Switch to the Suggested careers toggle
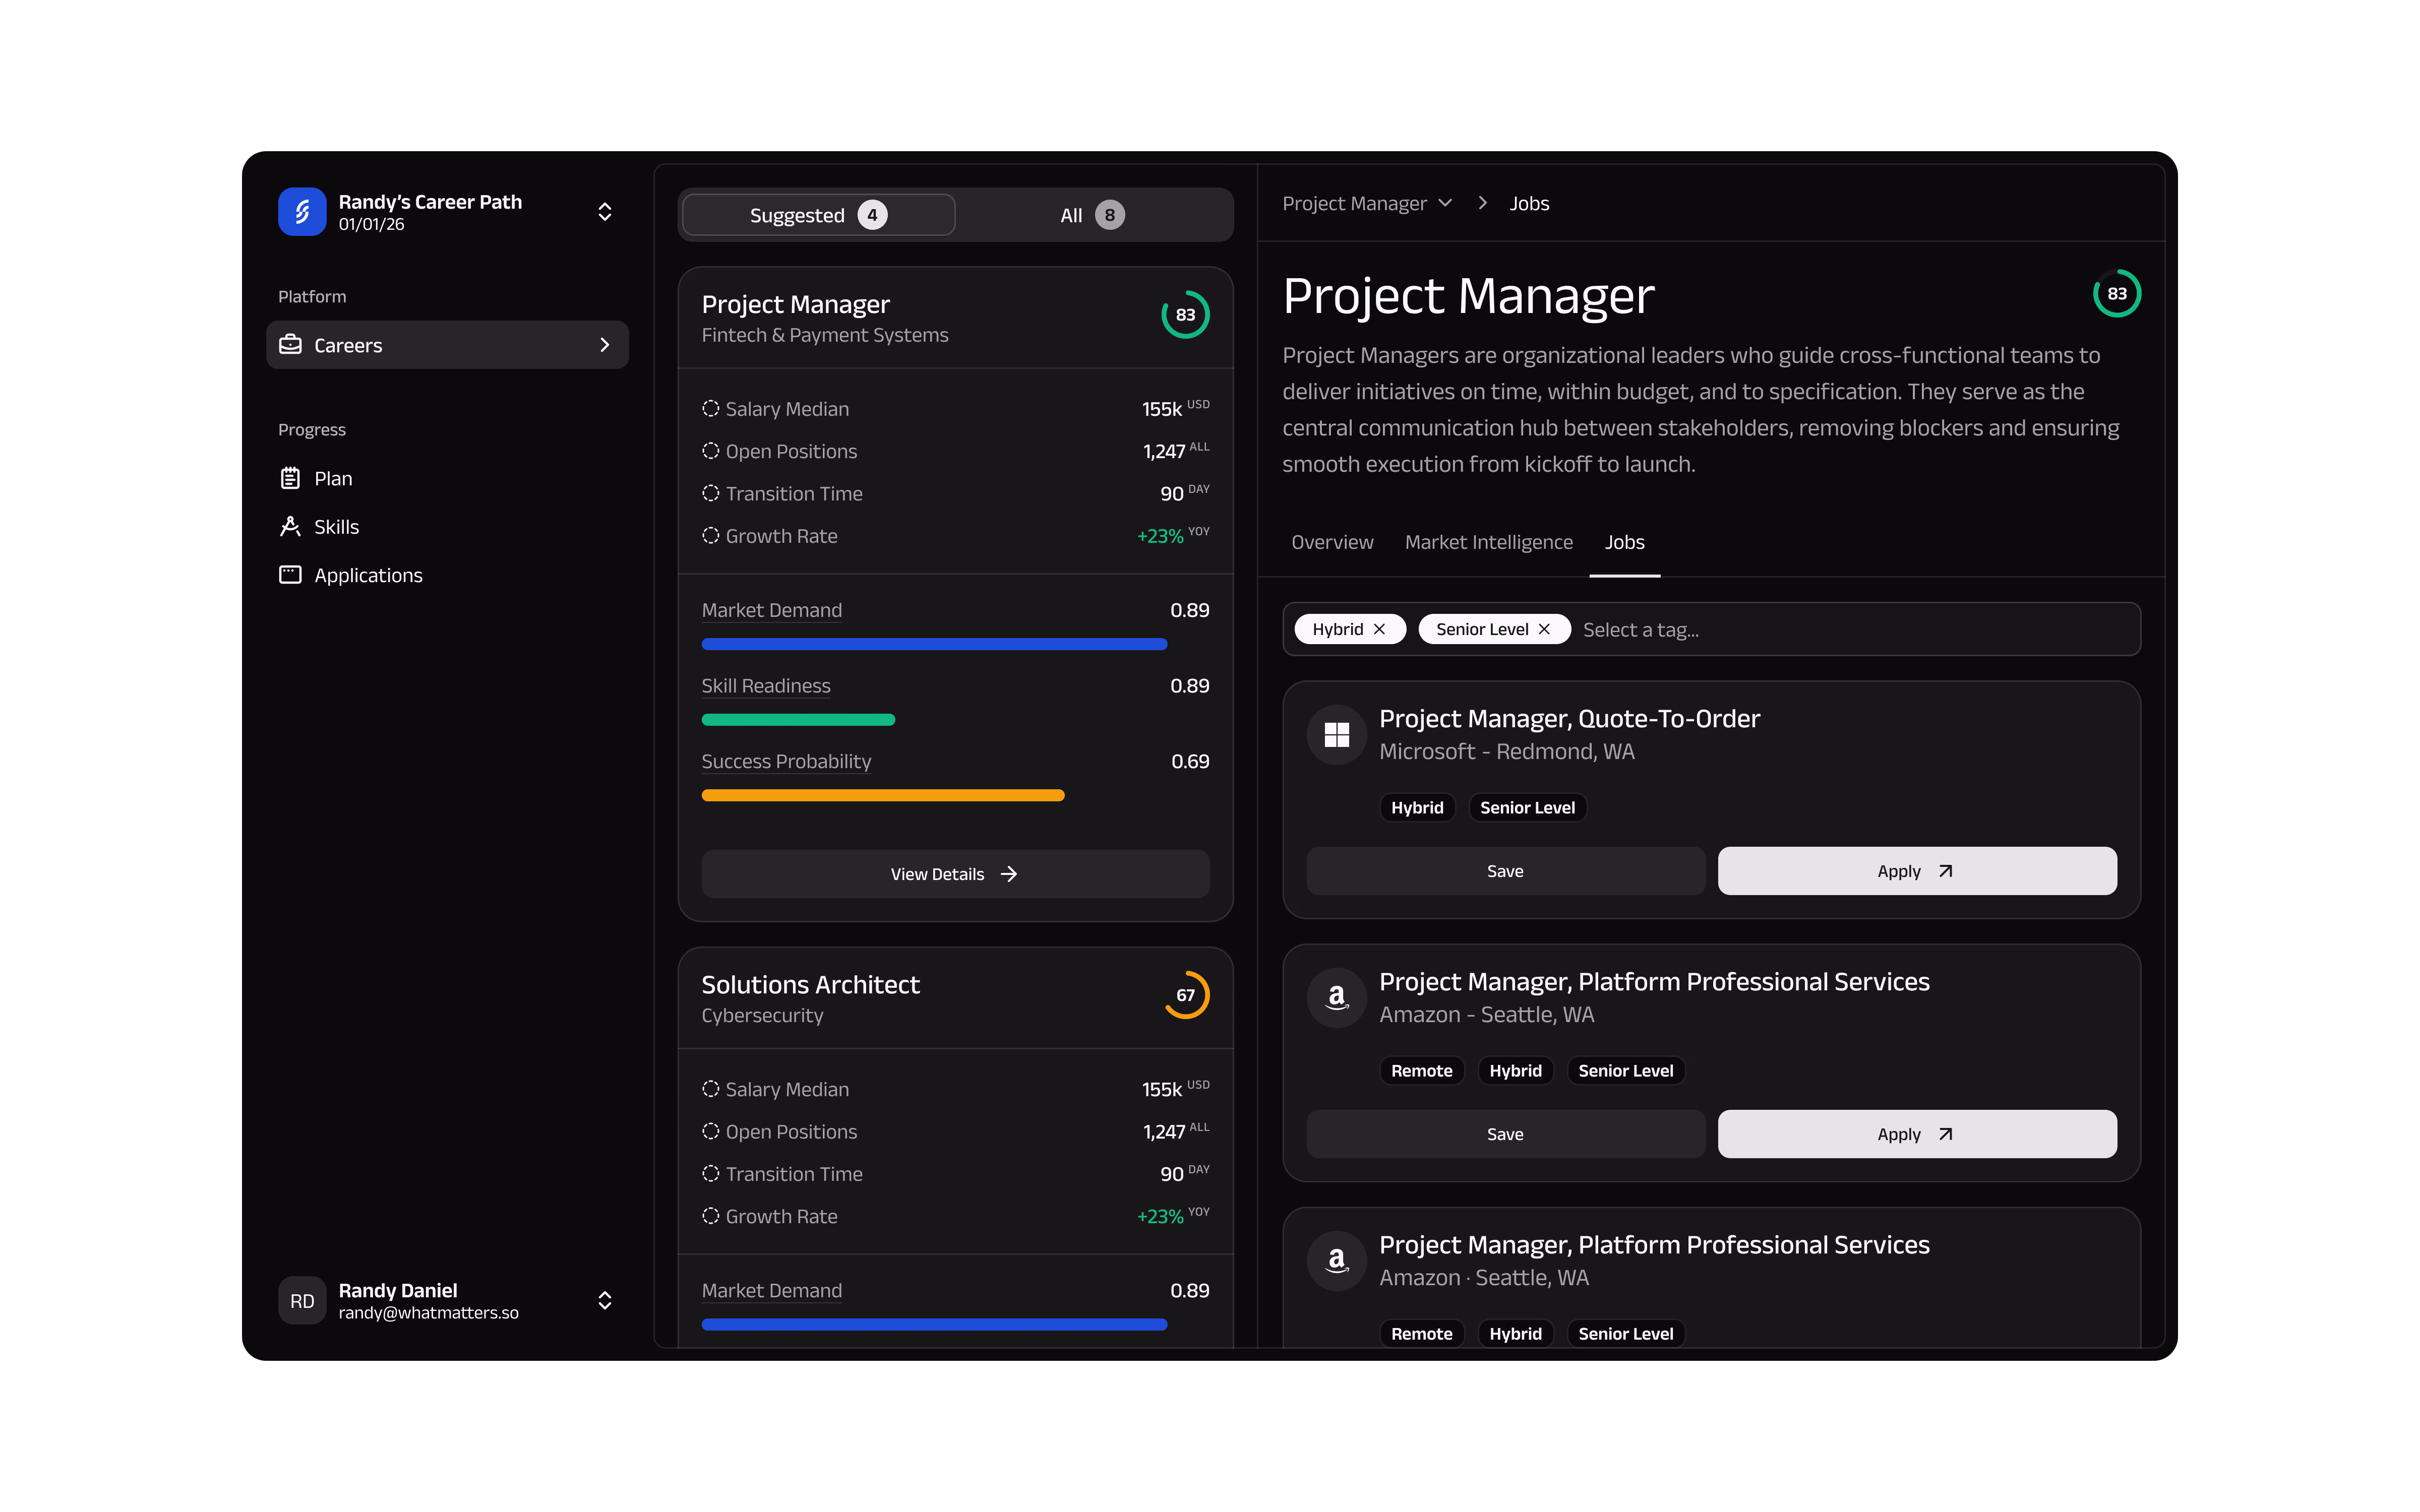 click(818, 215)
